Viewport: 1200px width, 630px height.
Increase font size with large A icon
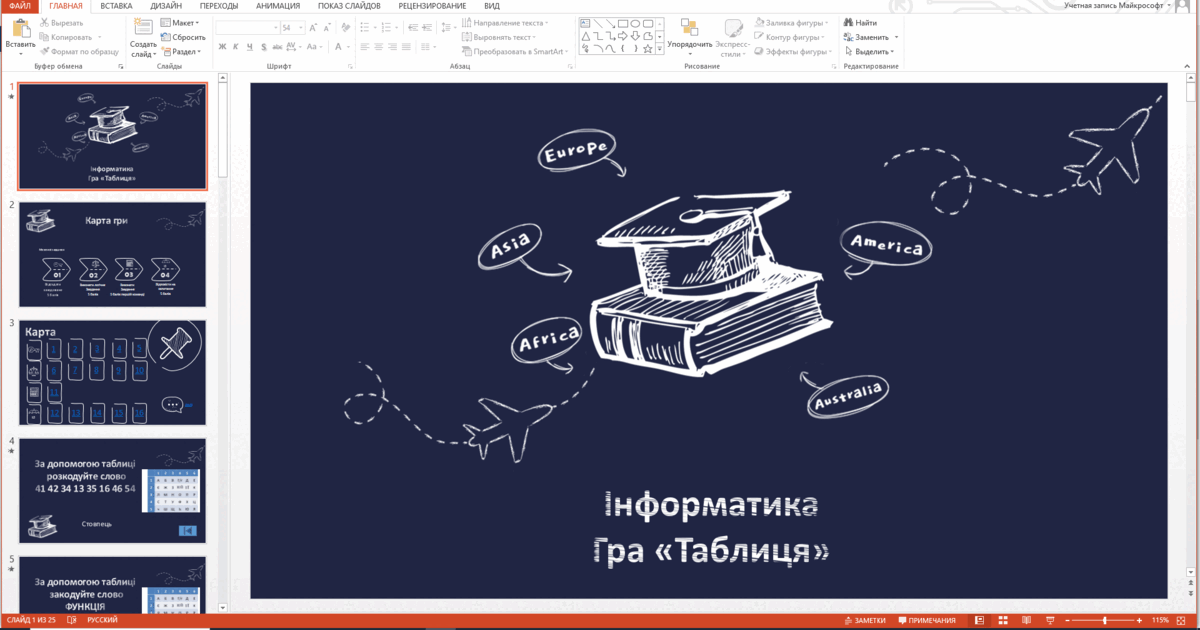[x=313, y=28]
